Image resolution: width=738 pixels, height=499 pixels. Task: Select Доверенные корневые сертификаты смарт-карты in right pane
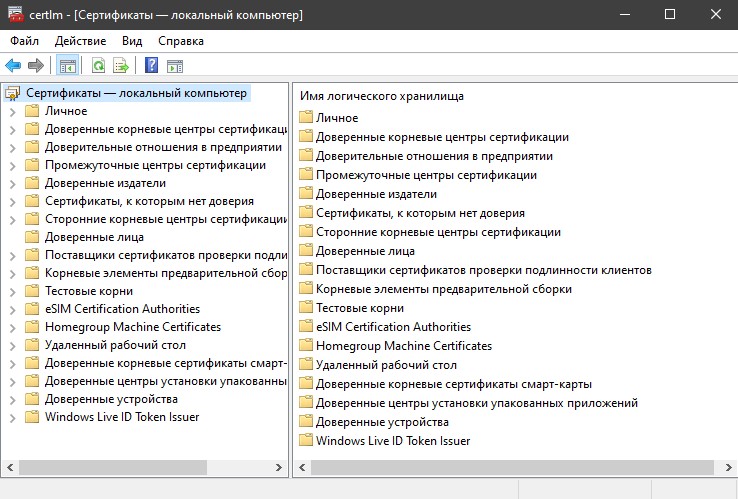click(454, 384)
